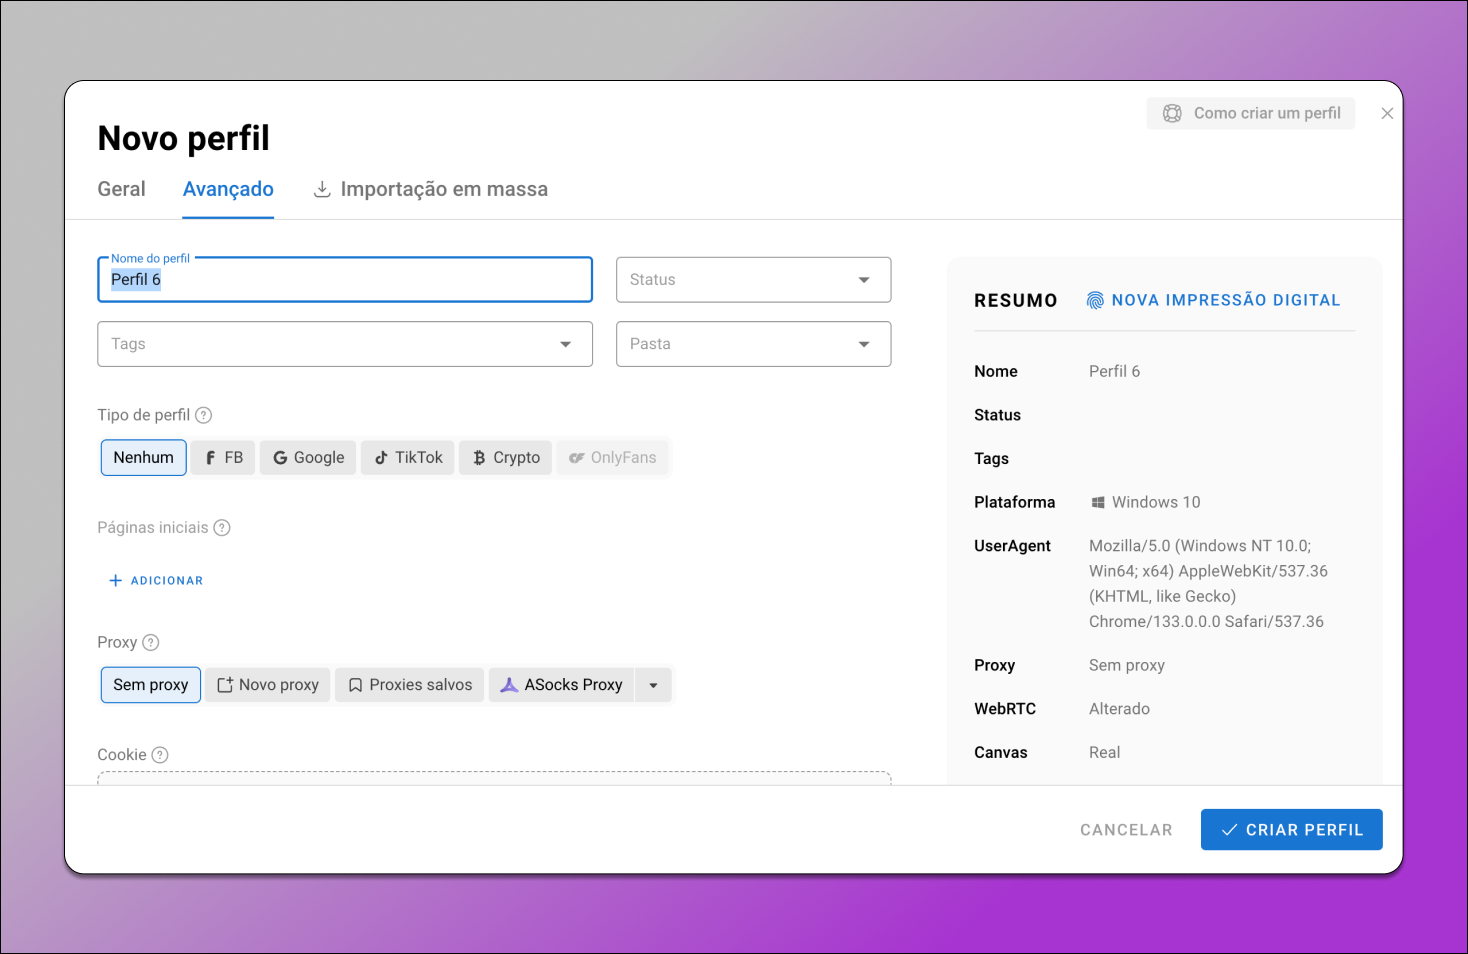Click the help icon next to Cookie
The width and height of the screenshot is (1468, 954).
(160, 755)
